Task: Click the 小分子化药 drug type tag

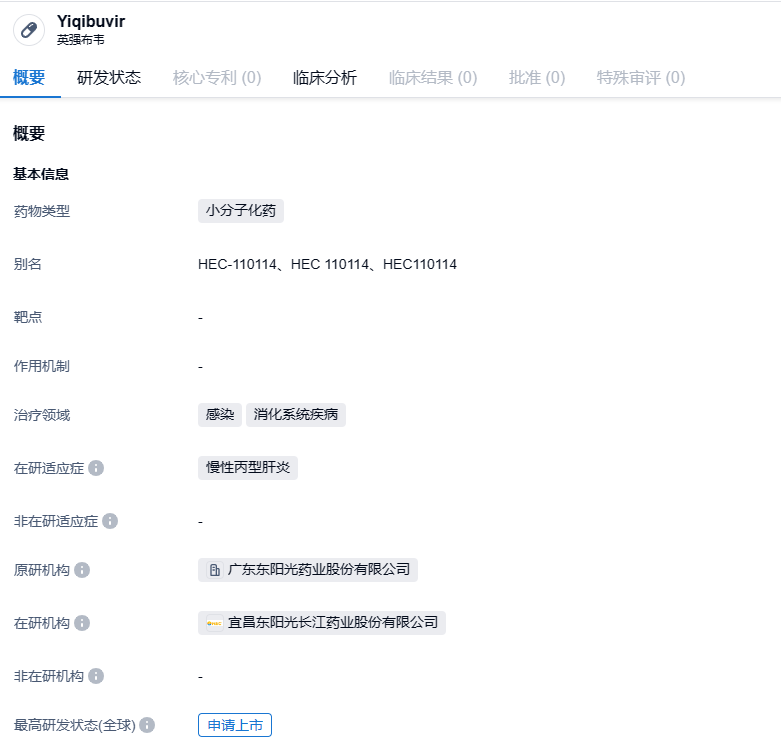Action: pos(241,211)
